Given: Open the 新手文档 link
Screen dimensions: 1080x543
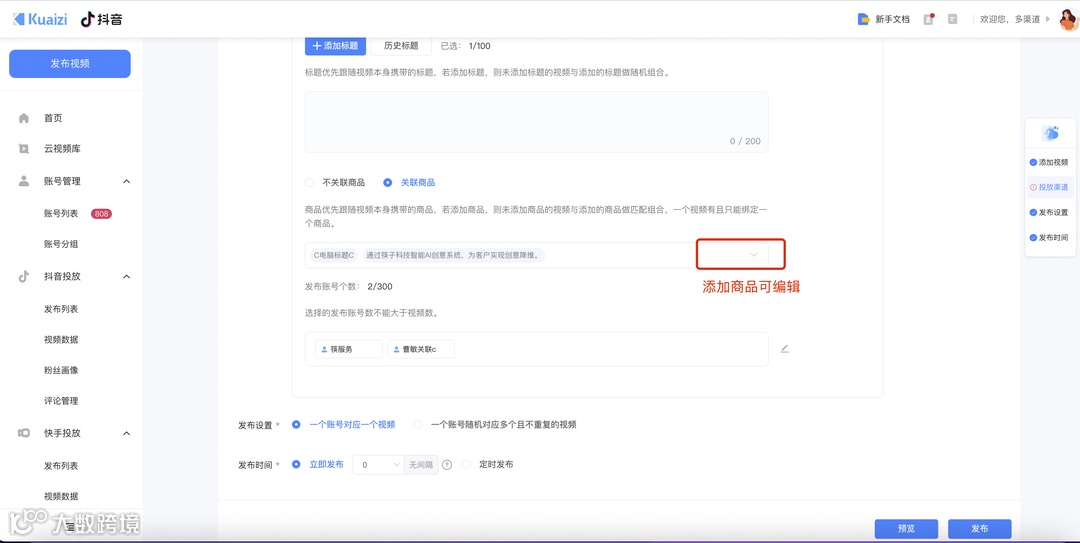Looking at the screenshot, I should coord(893,19).
